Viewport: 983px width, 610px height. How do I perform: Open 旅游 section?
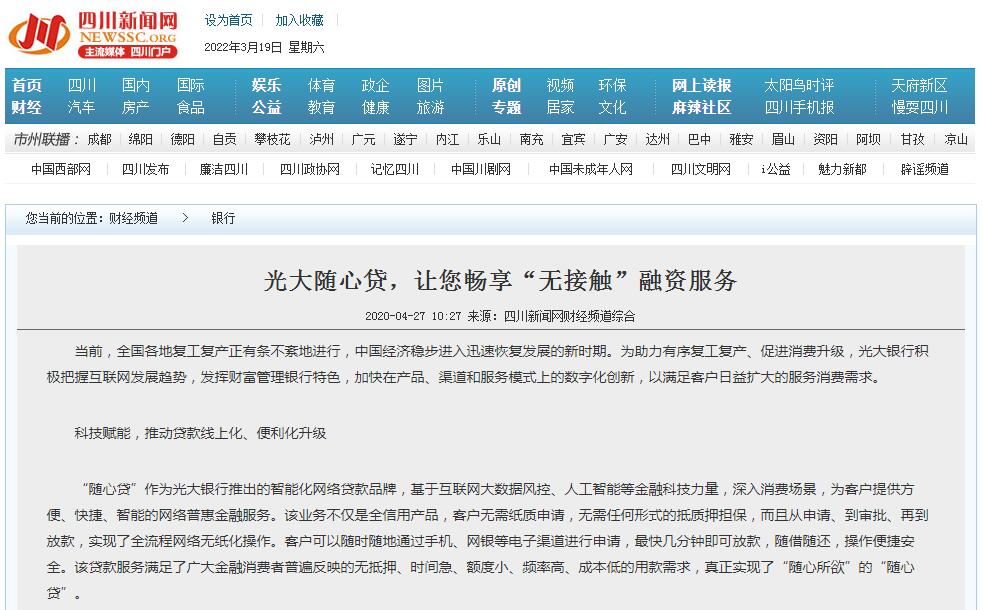430,108
